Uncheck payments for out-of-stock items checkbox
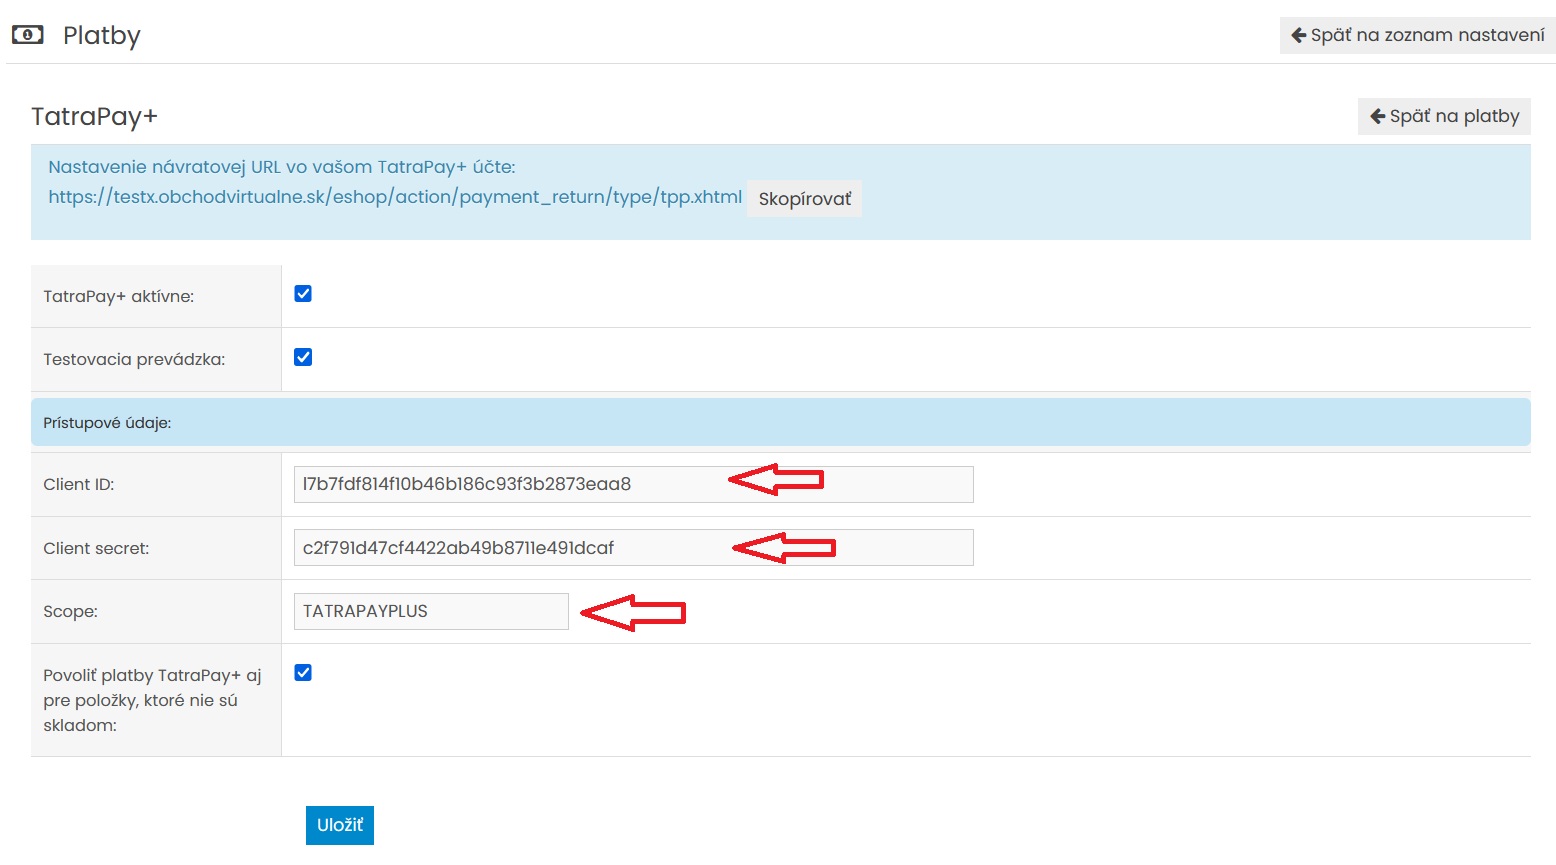Screen dimensions: 1556x865 pyautogui.click(x=303, y=673)
